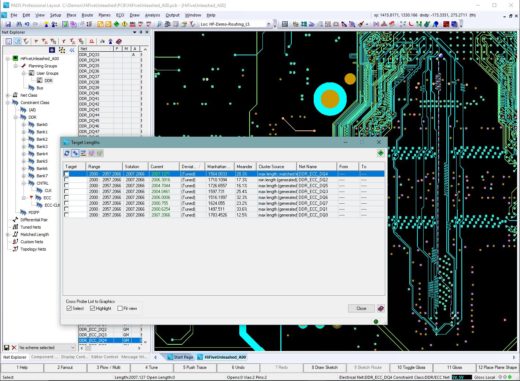Click the red X delete scheme icon
Screen dimensions: 520x381
coord(14,347)
